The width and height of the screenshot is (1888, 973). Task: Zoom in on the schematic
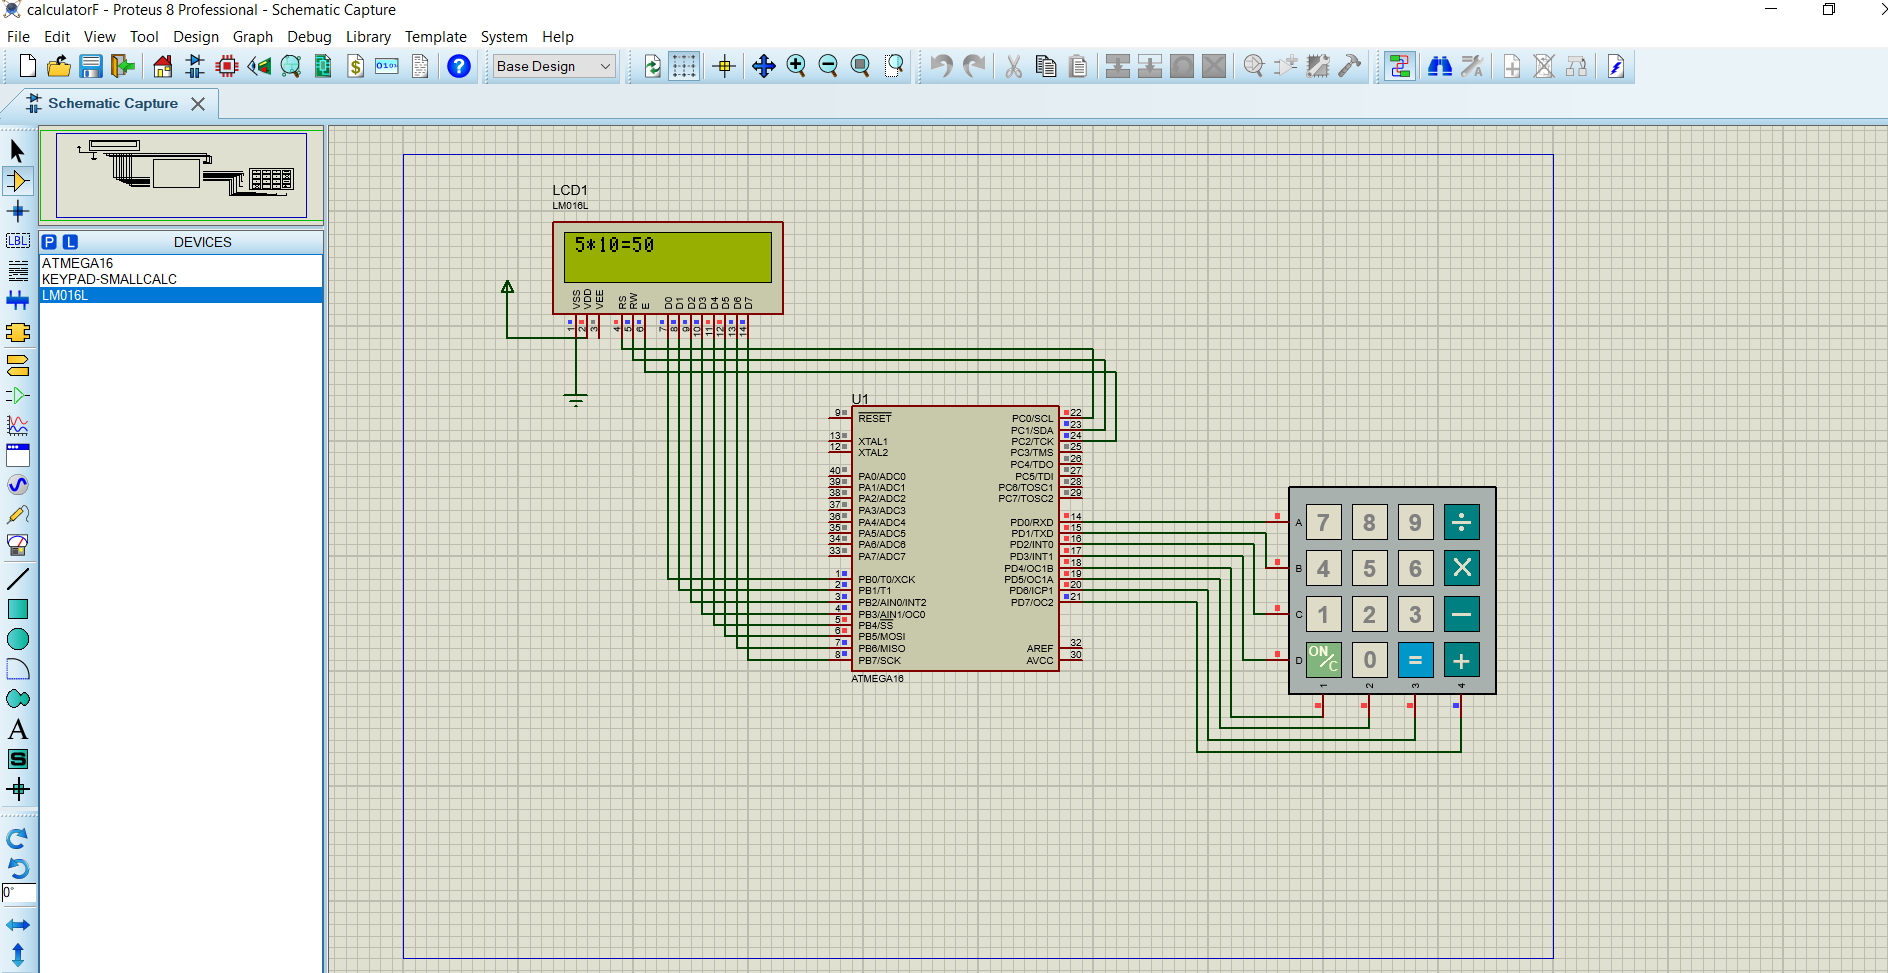click(x=797, y=66)
